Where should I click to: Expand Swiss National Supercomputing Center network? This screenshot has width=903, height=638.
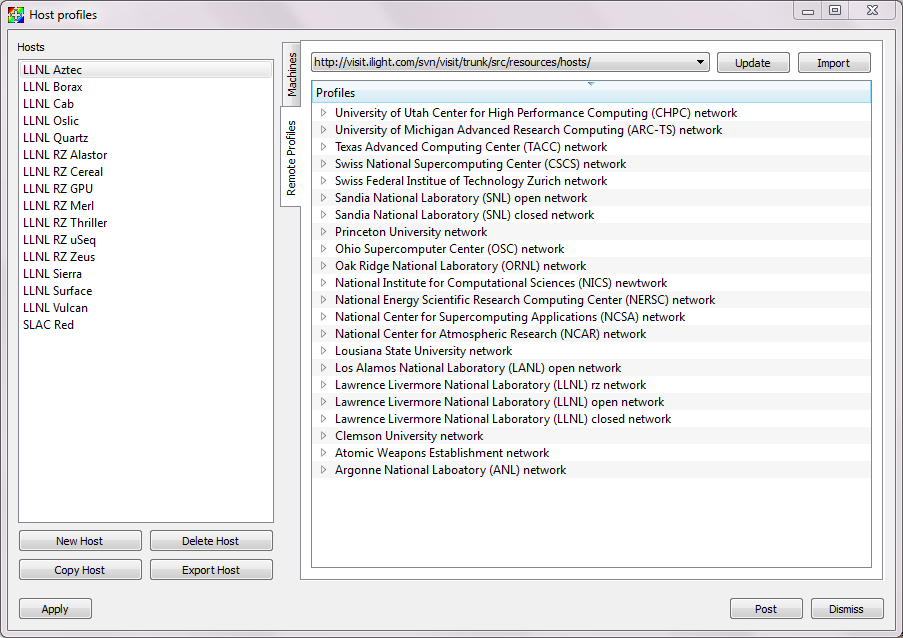(x=324, y=164)
